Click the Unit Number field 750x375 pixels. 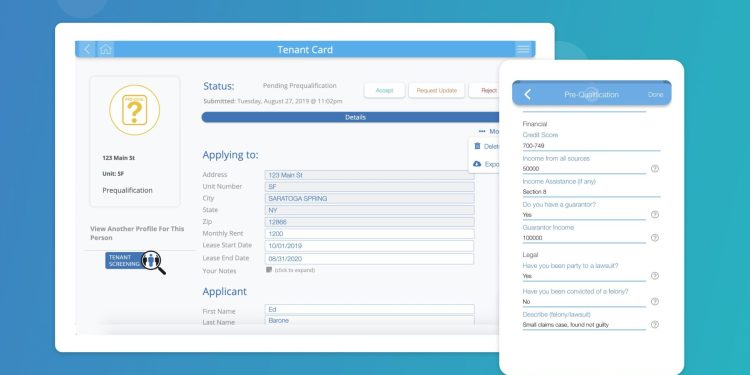coord(369,187)
